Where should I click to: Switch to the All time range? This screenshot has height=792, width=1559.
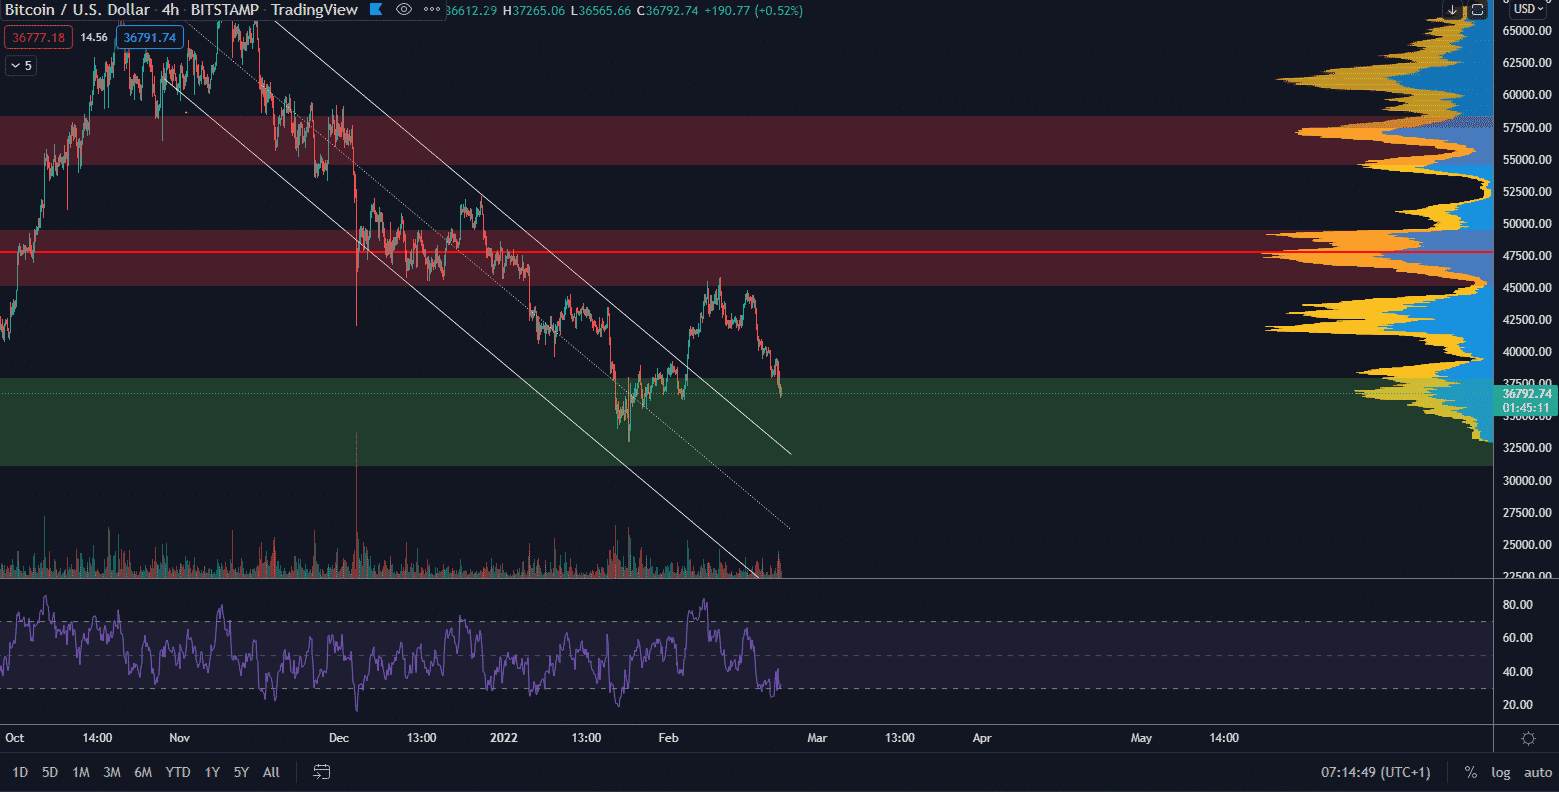pyautogui.click(x=271, y=772)
